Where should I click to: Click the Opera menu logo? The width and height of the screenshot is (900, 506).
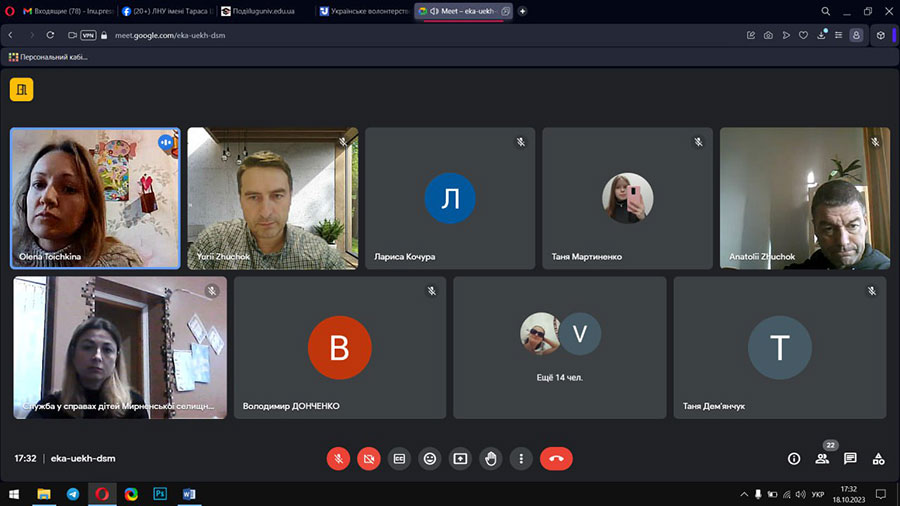coord(10,11)
